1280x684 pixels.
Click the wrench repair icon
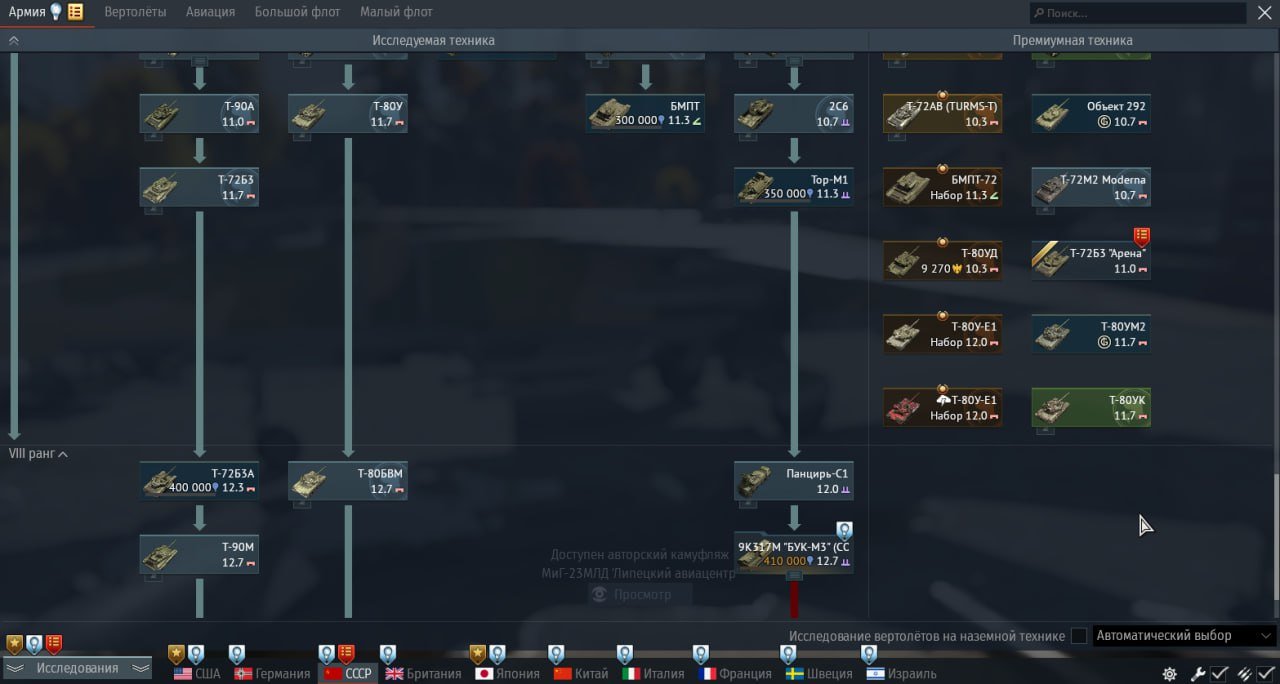(x=1197, y=674)
